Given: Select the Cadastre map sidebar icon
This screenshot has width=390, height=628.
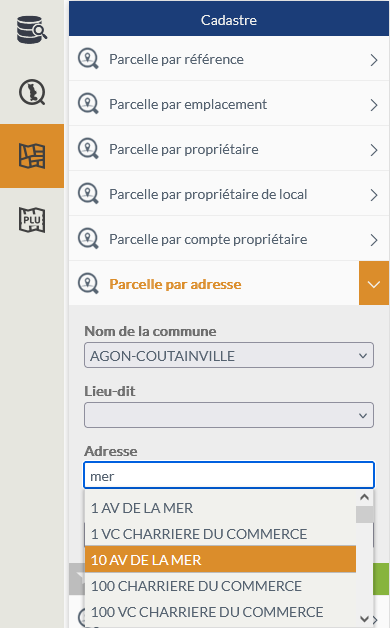Looking at the screenshot, I should pyautogui.click(x=32, y=156).
